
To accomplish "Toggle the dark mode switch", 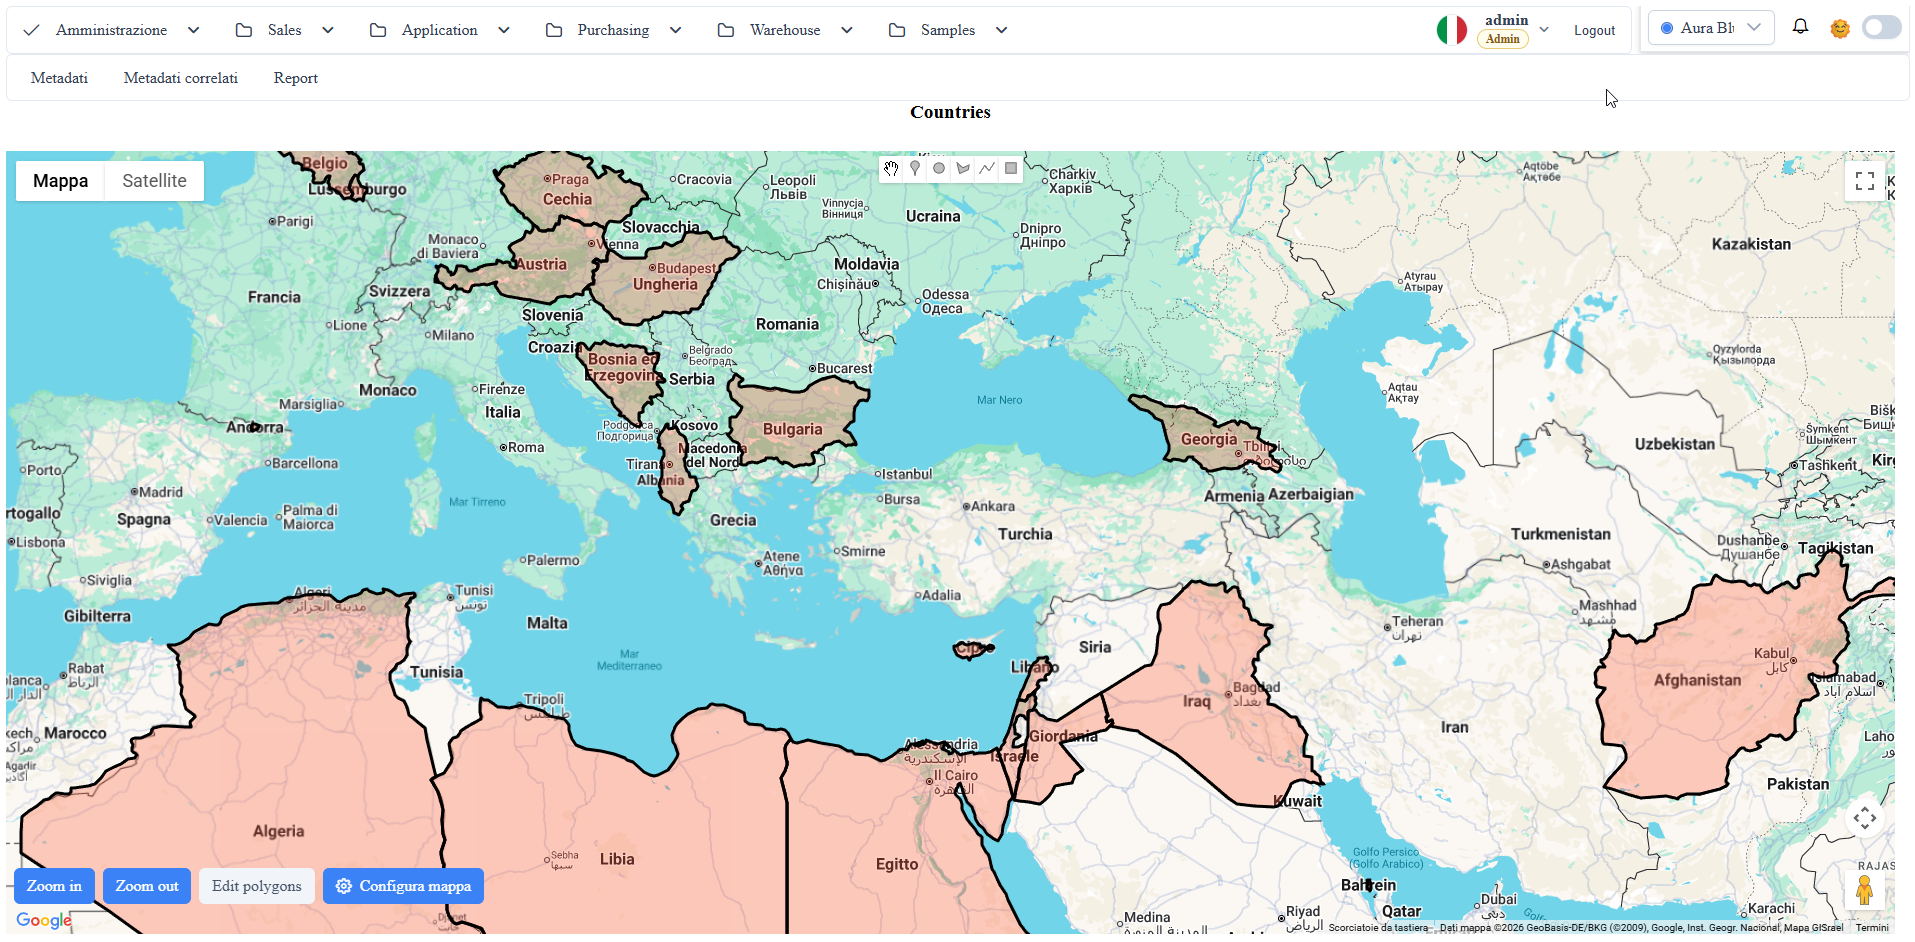I will click(1881, 28).
